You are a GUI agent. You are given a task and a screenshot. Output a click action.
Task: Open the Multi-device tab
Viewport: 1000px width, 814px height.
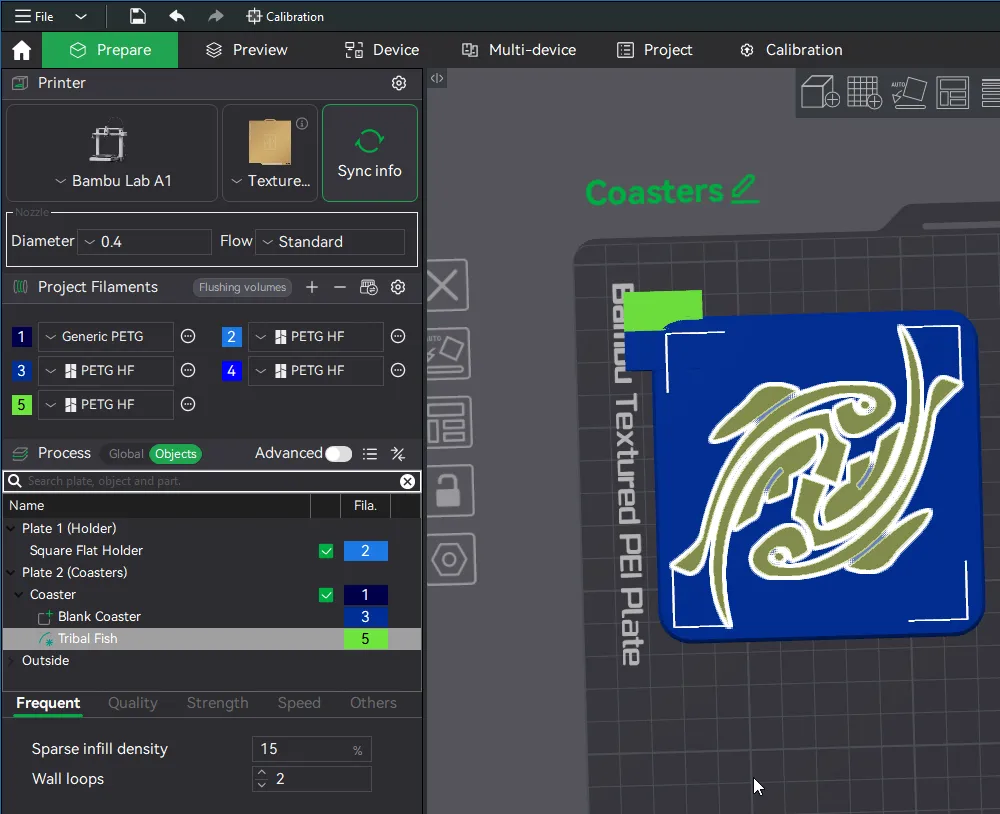click(x=519, y=50)
